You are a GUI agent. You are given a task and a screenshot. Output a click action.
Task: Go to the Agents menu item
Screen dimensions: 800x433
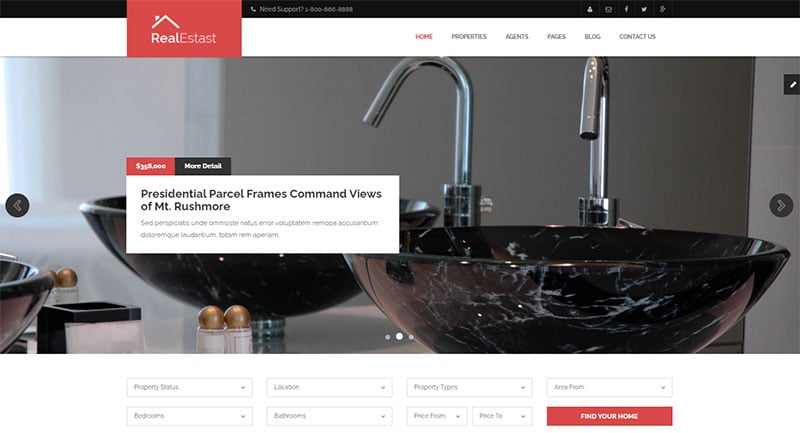click(517, 37)
